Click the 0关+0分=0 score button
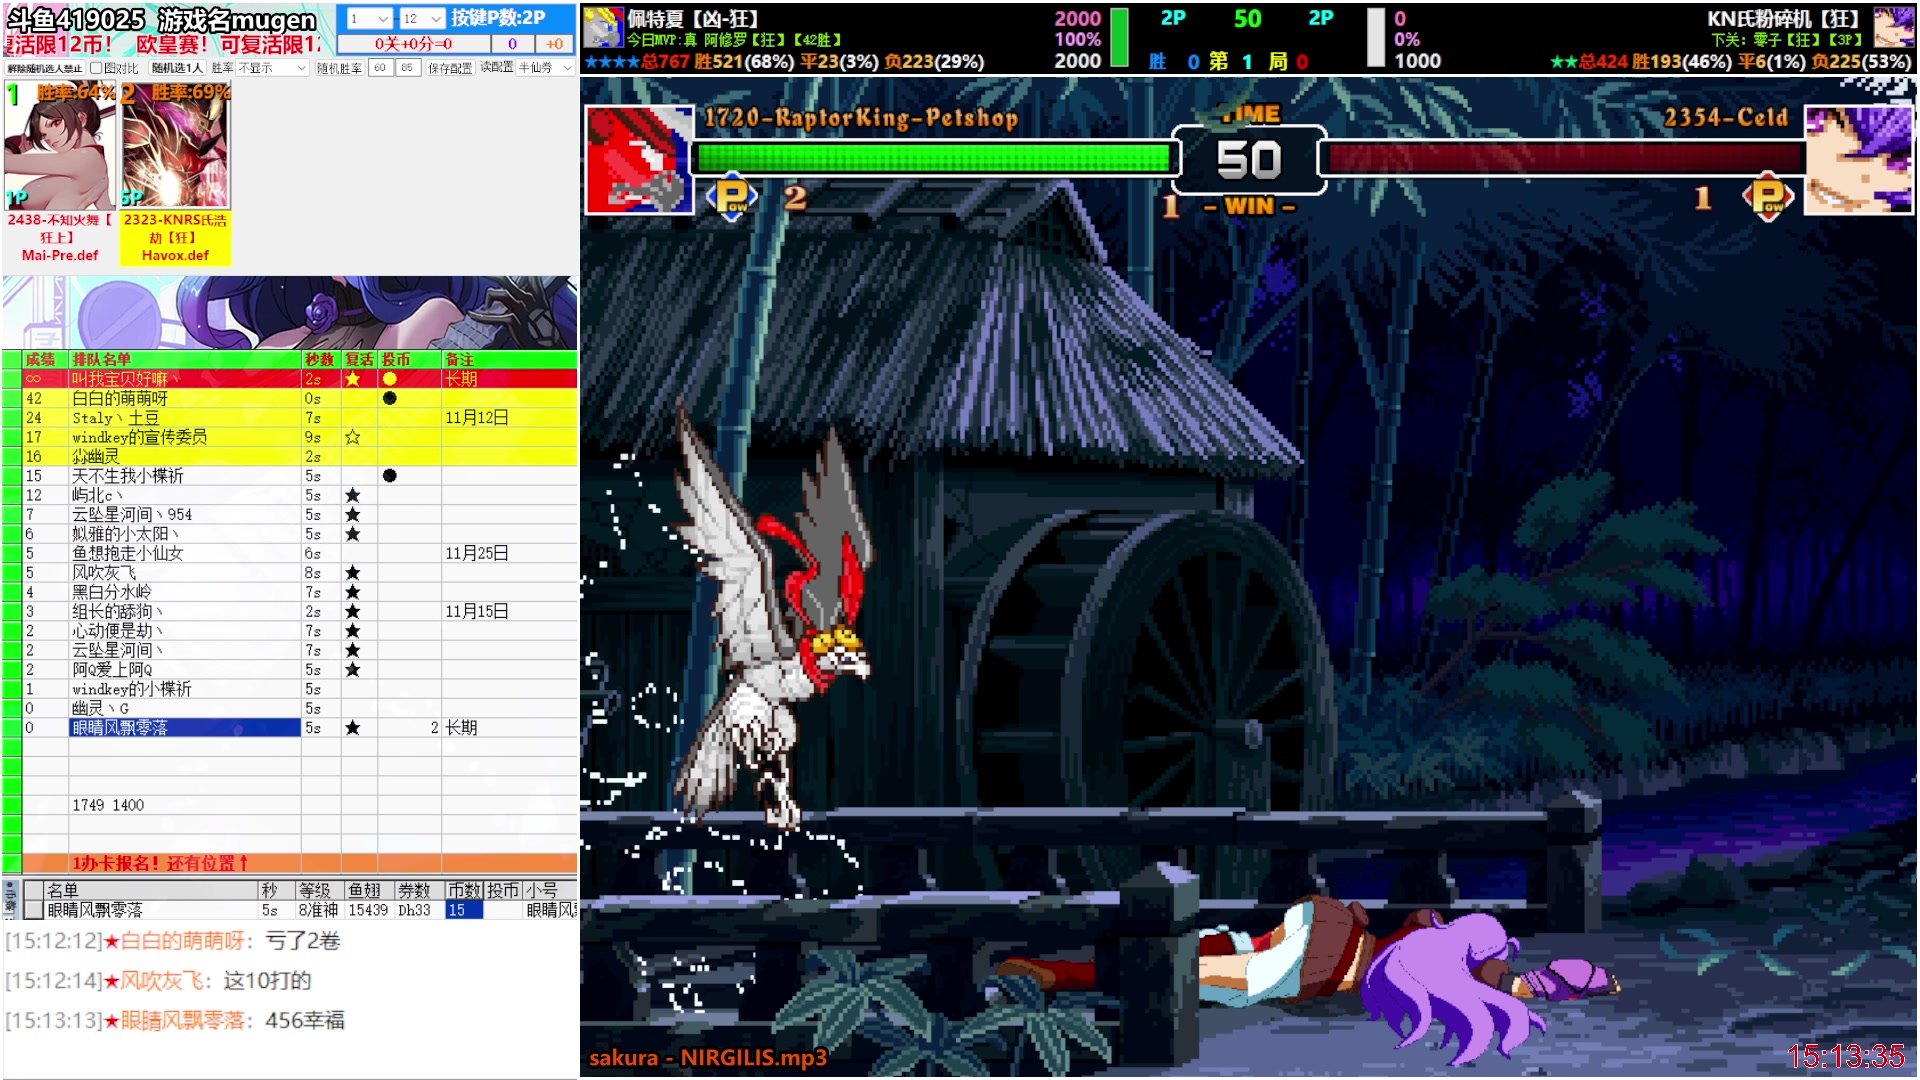1920x1080 pixels. click(414, 44)
